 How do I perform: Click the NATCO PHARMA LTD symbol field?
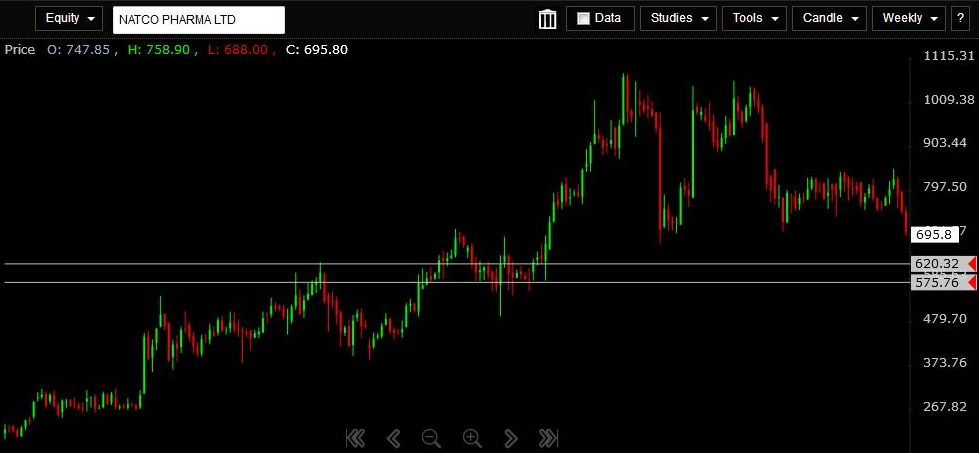click(198, 19)
